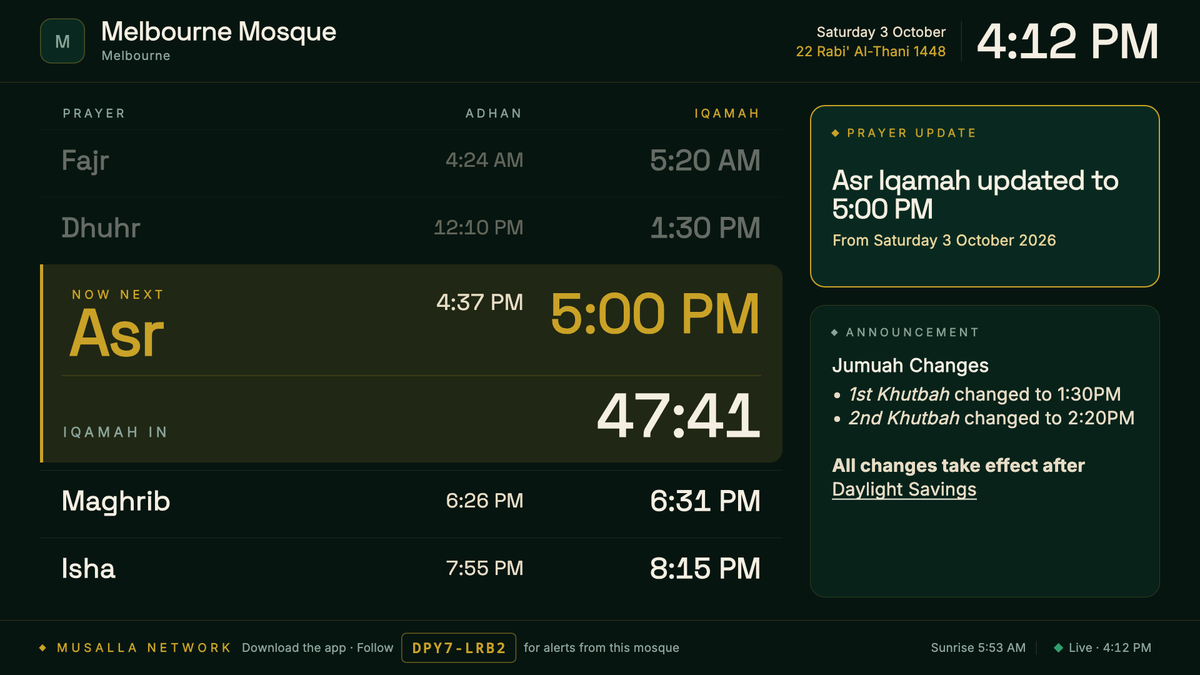Click Isha adhan time 7:55 PM

click(484, 569)
